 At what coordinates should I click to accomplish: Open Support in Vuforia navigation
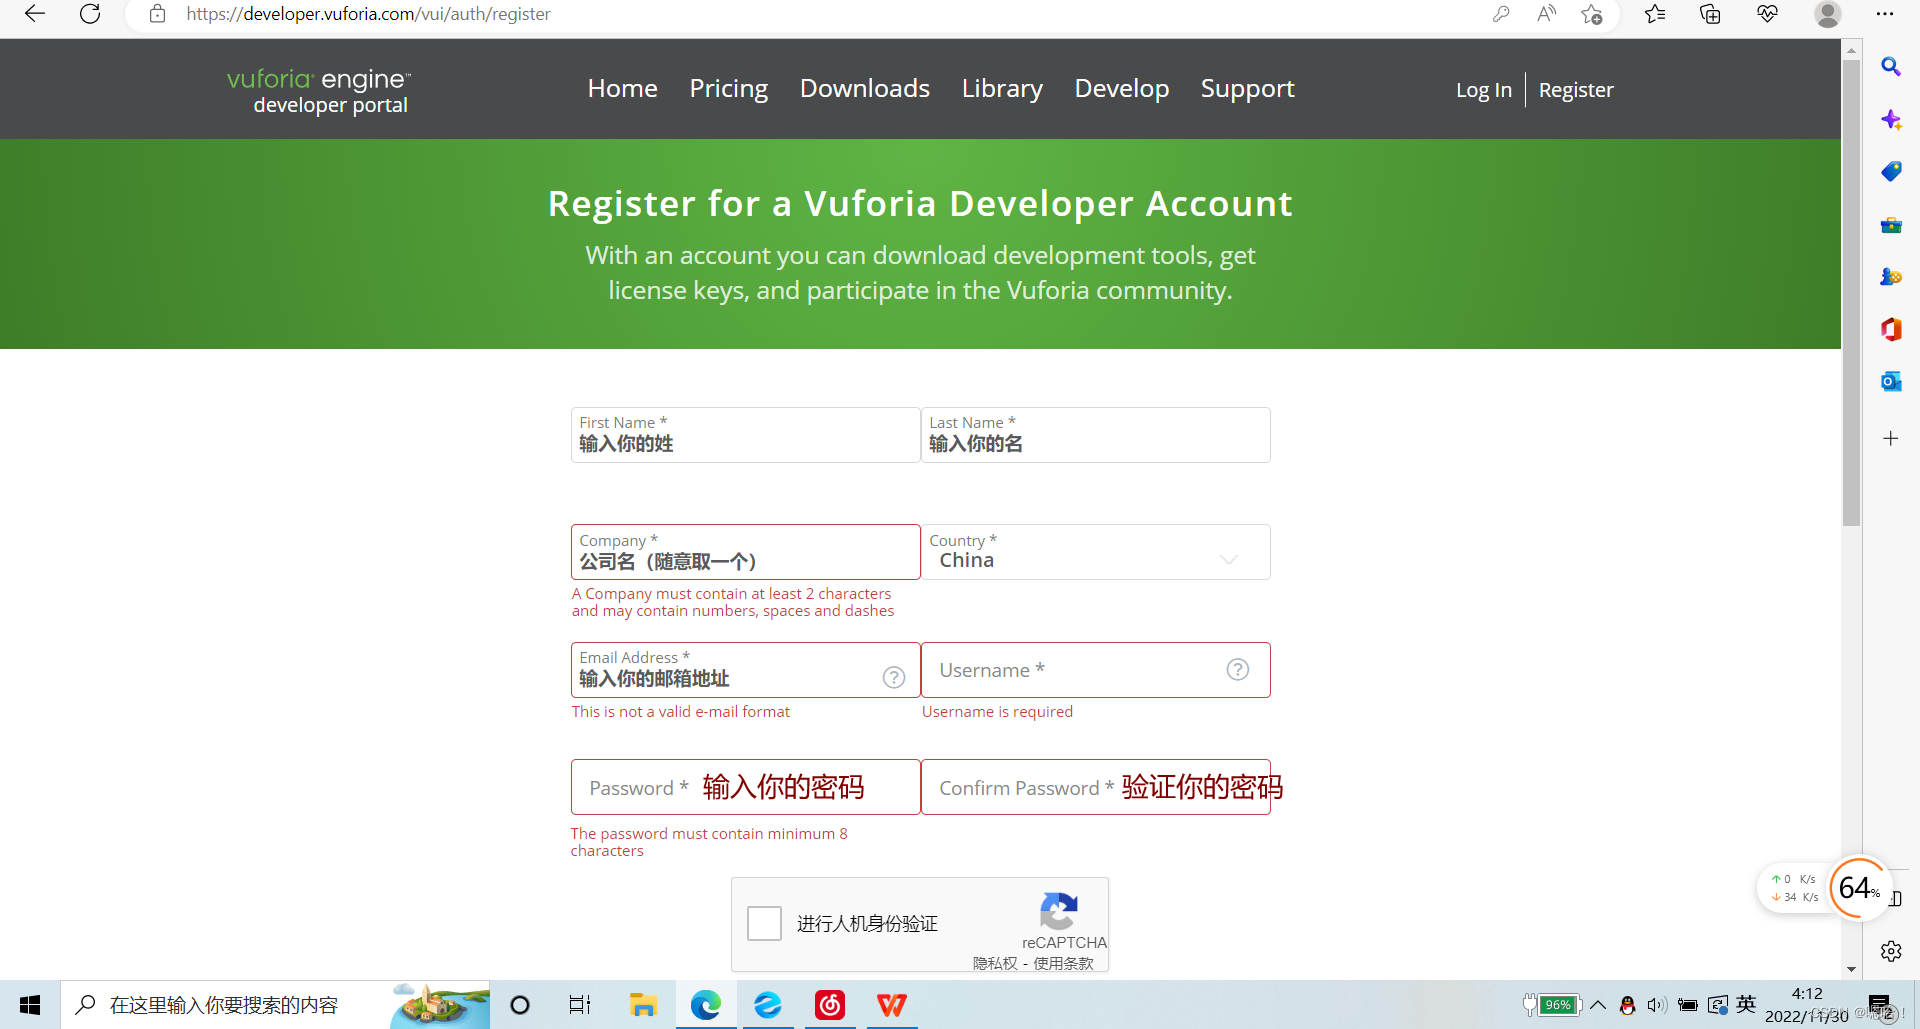(x=1248, y=89)
